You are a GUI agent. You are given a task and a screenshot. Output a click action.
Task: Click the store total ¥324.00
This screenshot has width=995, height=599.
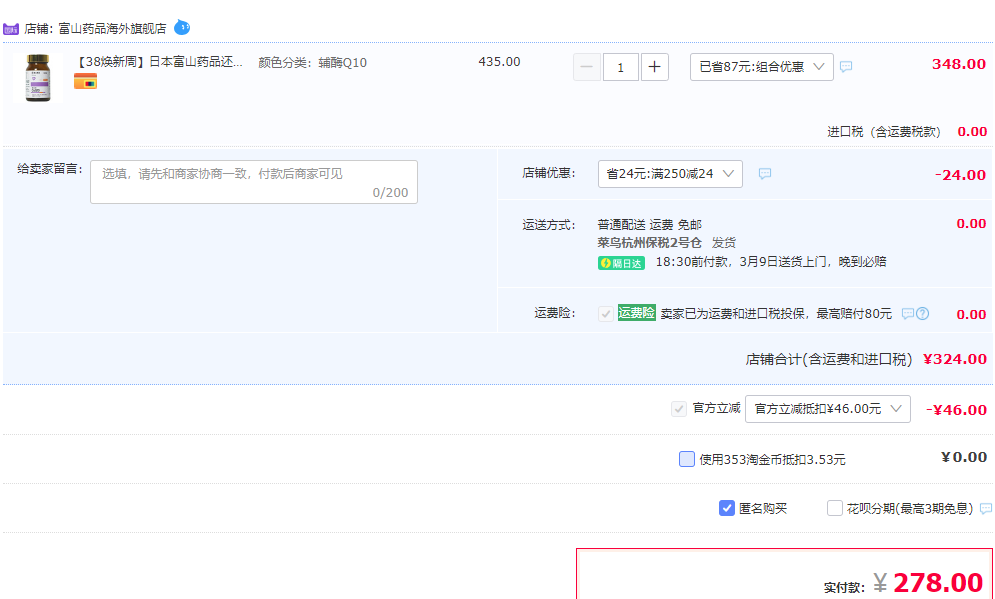coord(954,359)
